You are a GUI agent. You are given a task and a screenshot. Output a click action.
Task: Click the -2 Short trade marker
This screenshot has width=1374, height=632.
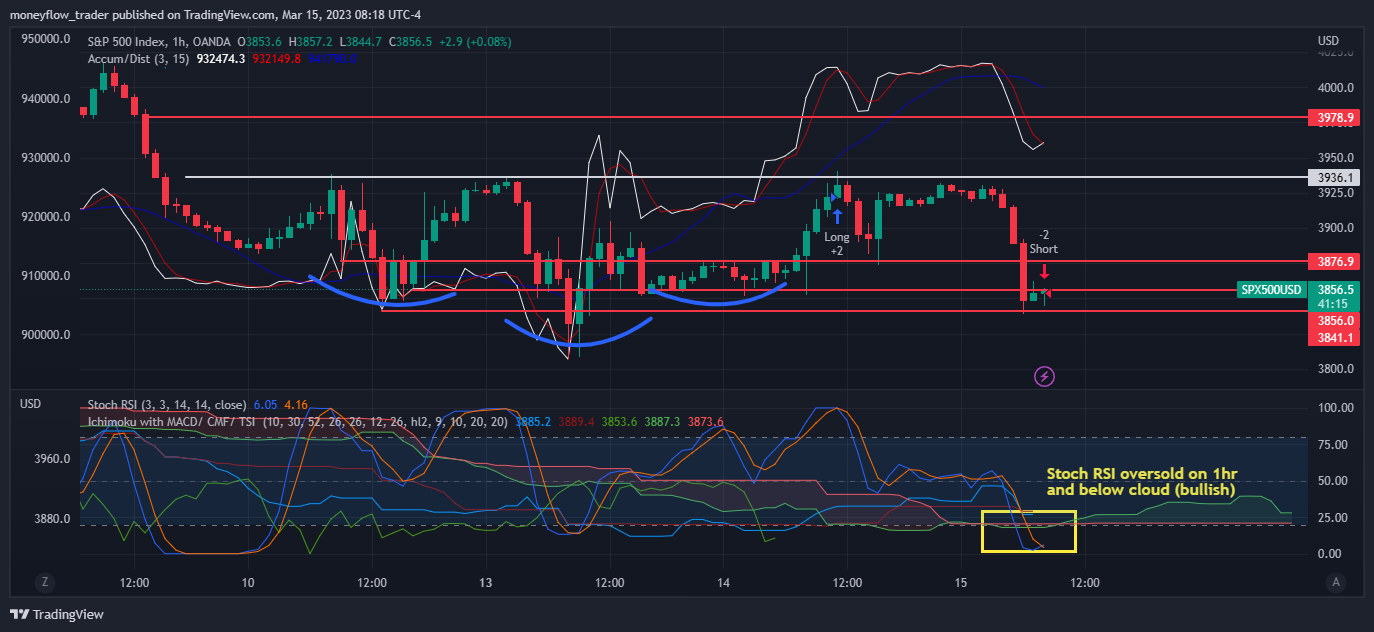point(1043,241)
